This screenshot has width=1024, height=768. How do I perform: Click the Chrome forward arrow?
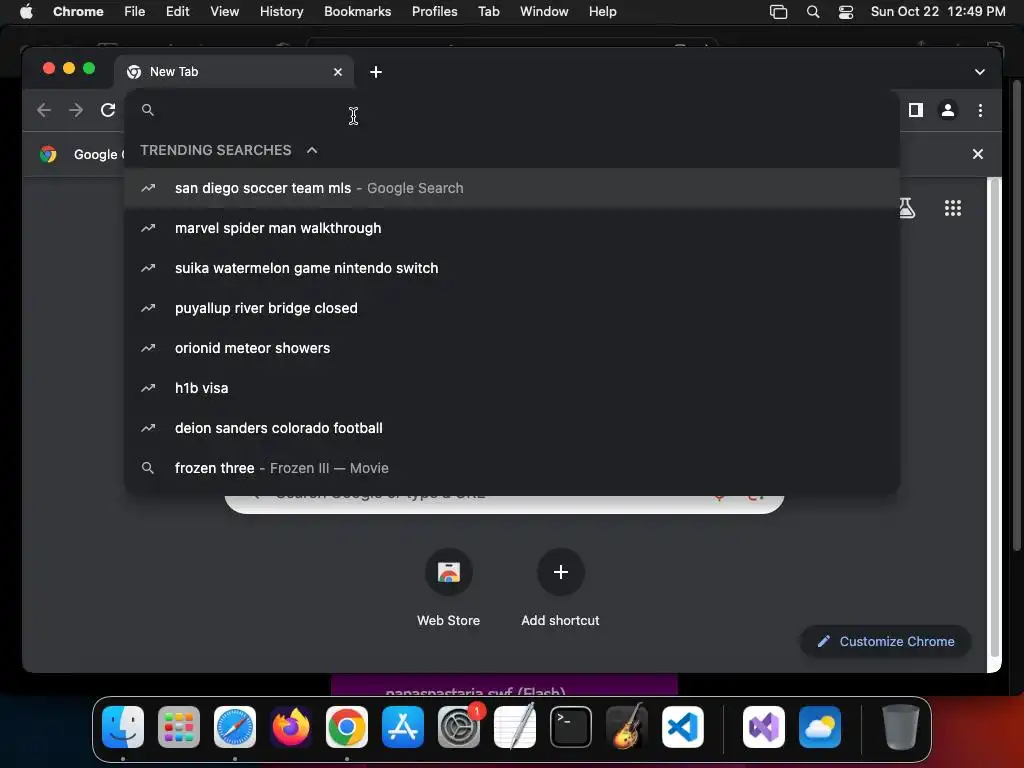pos(76,110)
